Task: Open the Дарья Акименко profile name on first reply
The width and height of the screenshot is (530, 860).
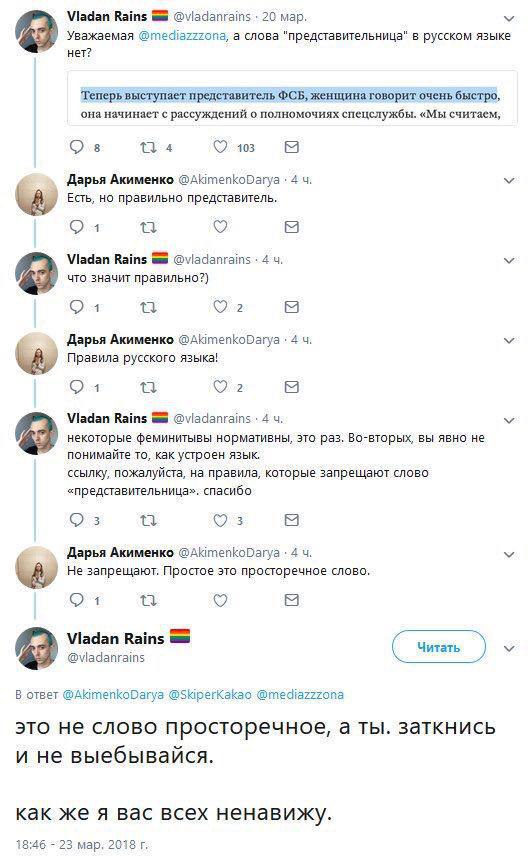Action: 120,179
